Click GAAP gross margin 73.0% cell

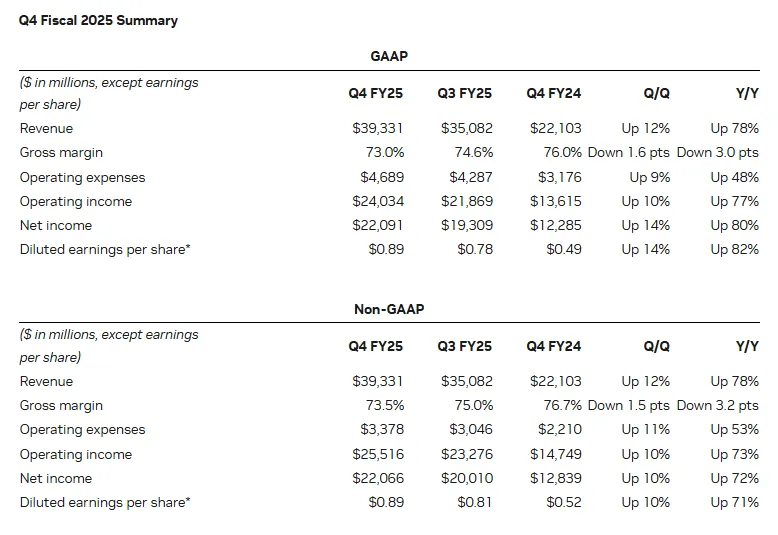[385, 152]
